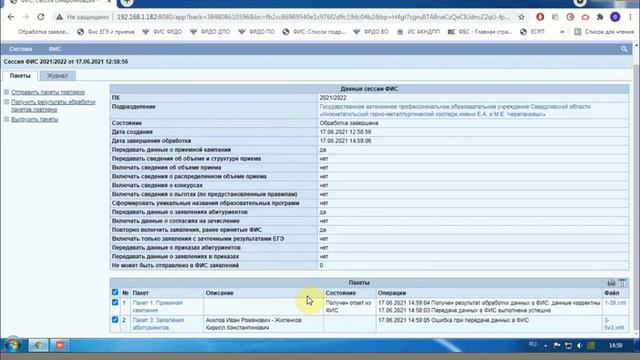The width and height of the screenshot is (640, 360).
Task: Open the volume icon in system tray
Action: [x=580, y=346]
